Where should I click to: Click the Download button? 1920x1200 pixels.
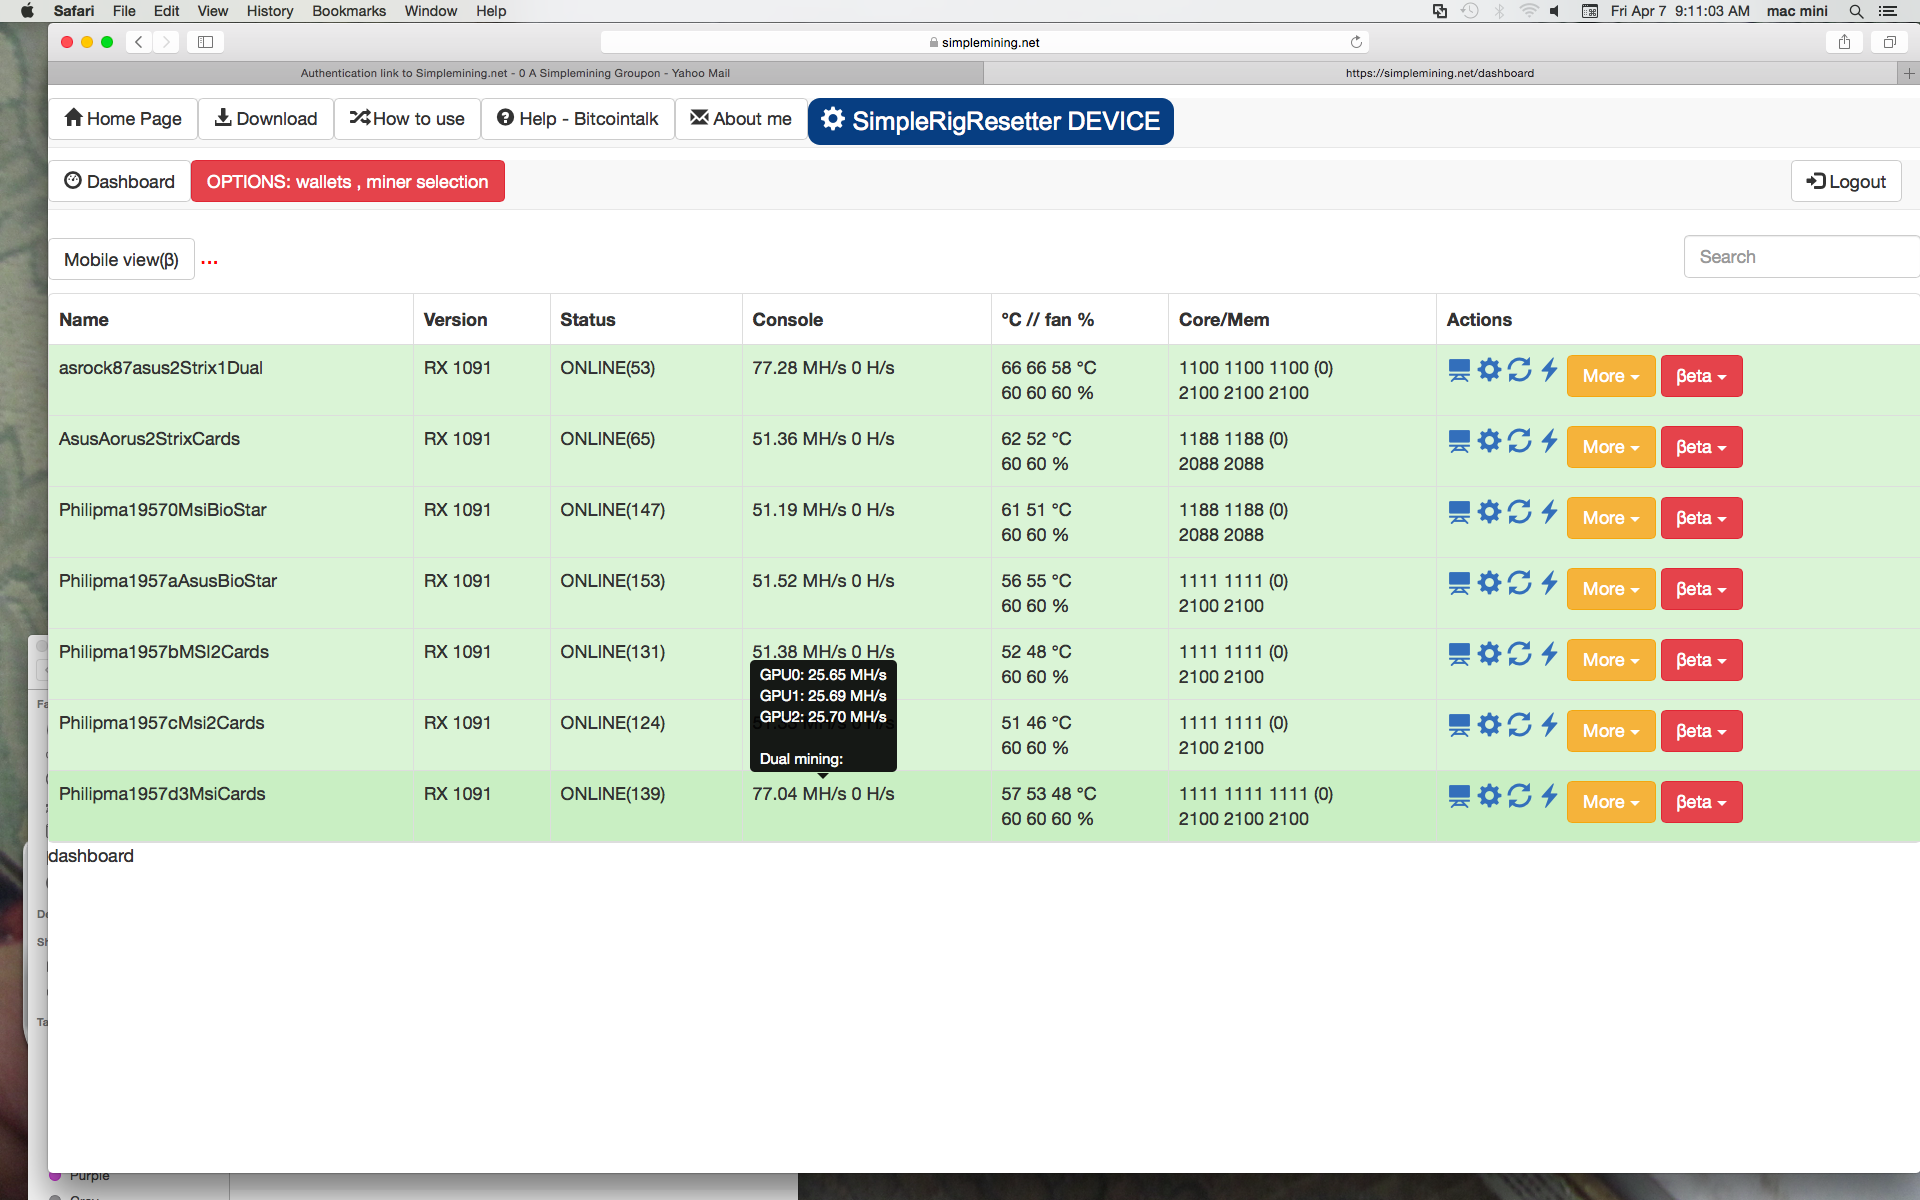coord(266,119)
